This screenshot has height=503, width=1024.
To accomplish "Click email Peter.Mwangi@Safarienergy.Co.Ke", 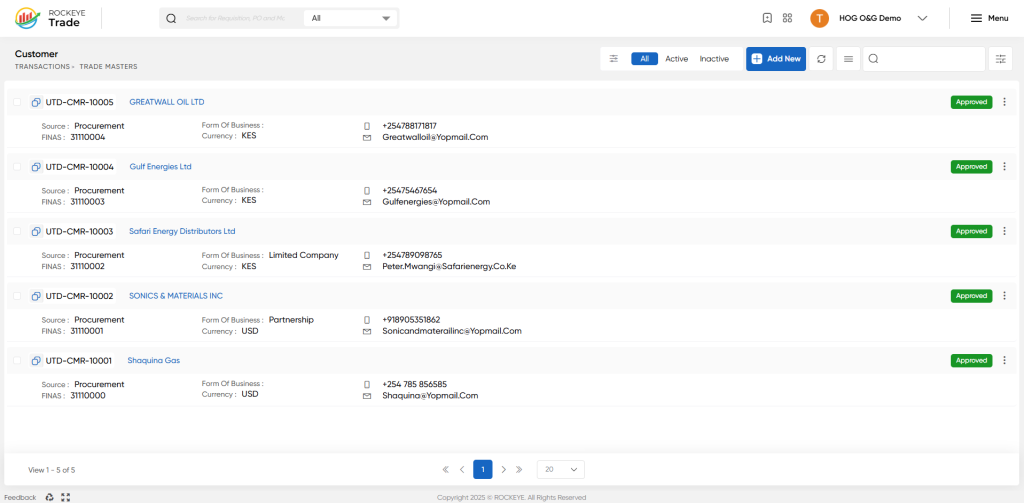I will click(449, 267).
